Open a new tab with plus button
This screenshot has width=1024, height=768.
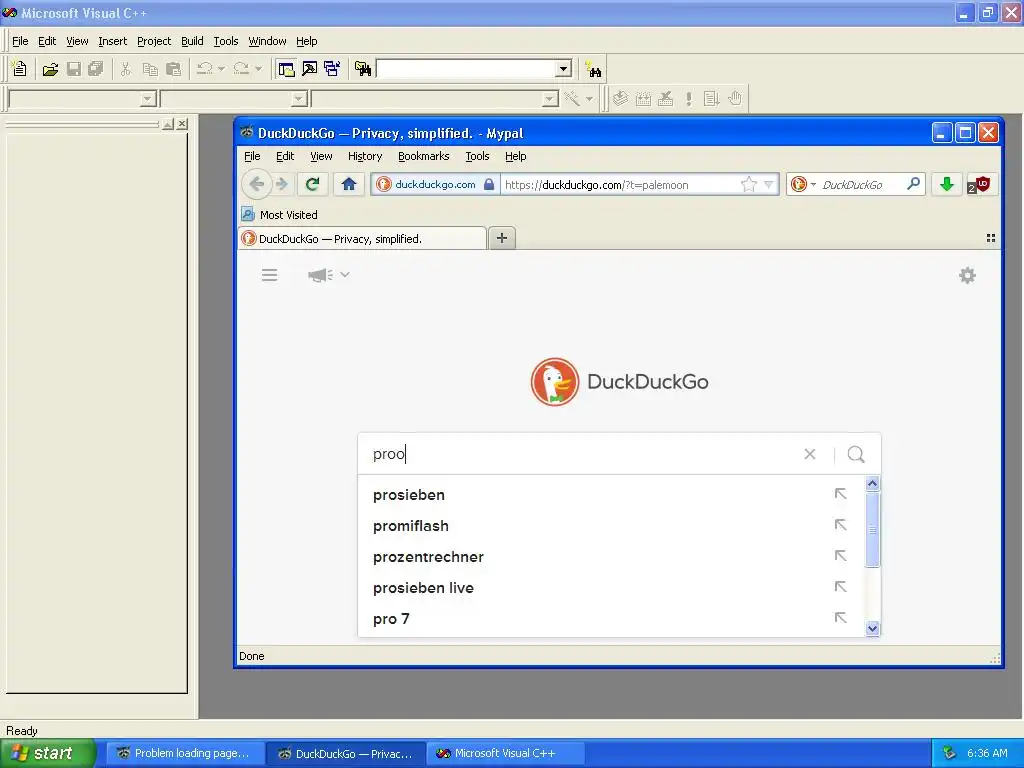502,238
